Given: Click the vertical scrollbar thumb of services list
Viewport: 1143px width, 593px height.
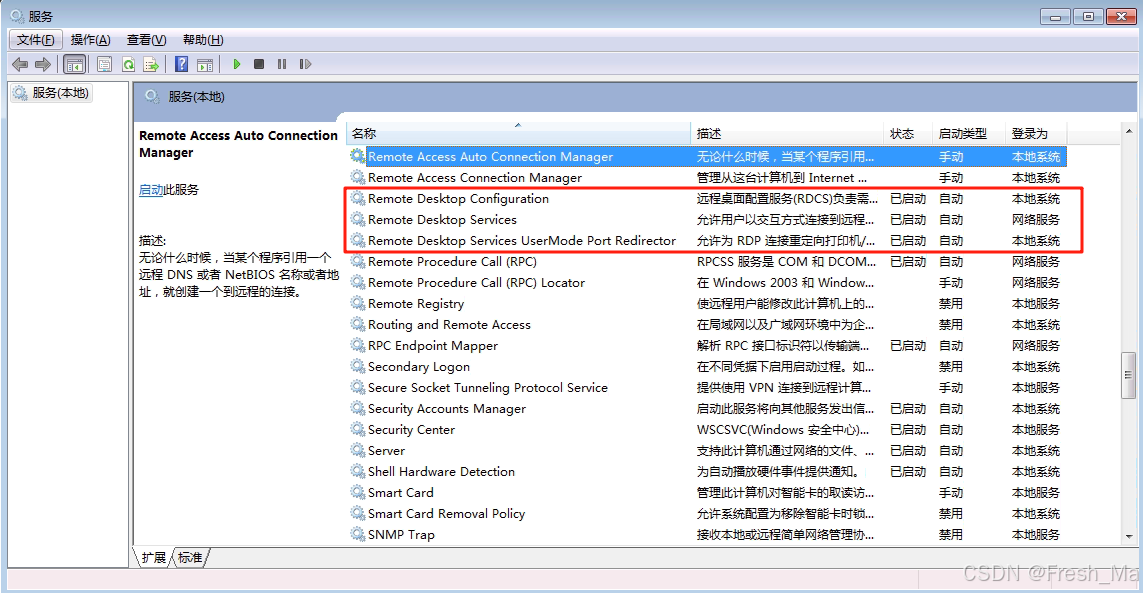Looking at the screenshot, I should (x=1128, y=376).
